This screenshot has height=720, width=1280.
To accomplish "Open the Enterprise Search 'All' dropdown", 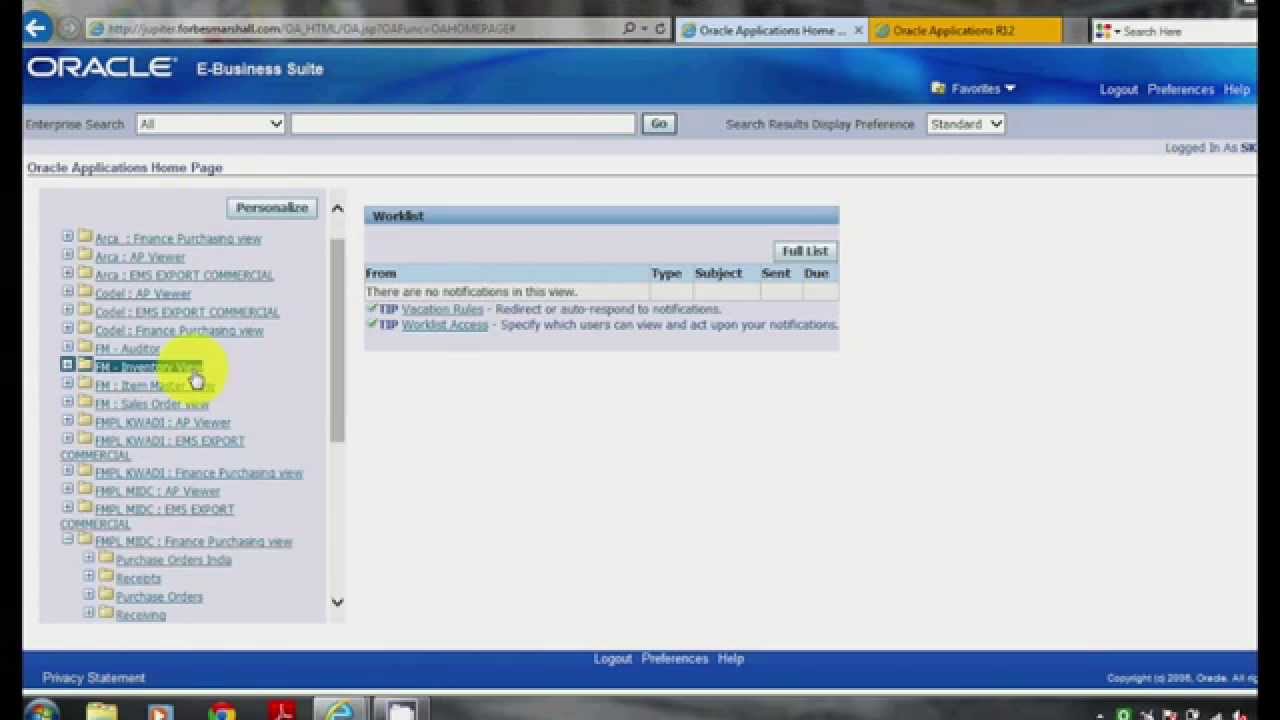I will click(x=211, y=124).
